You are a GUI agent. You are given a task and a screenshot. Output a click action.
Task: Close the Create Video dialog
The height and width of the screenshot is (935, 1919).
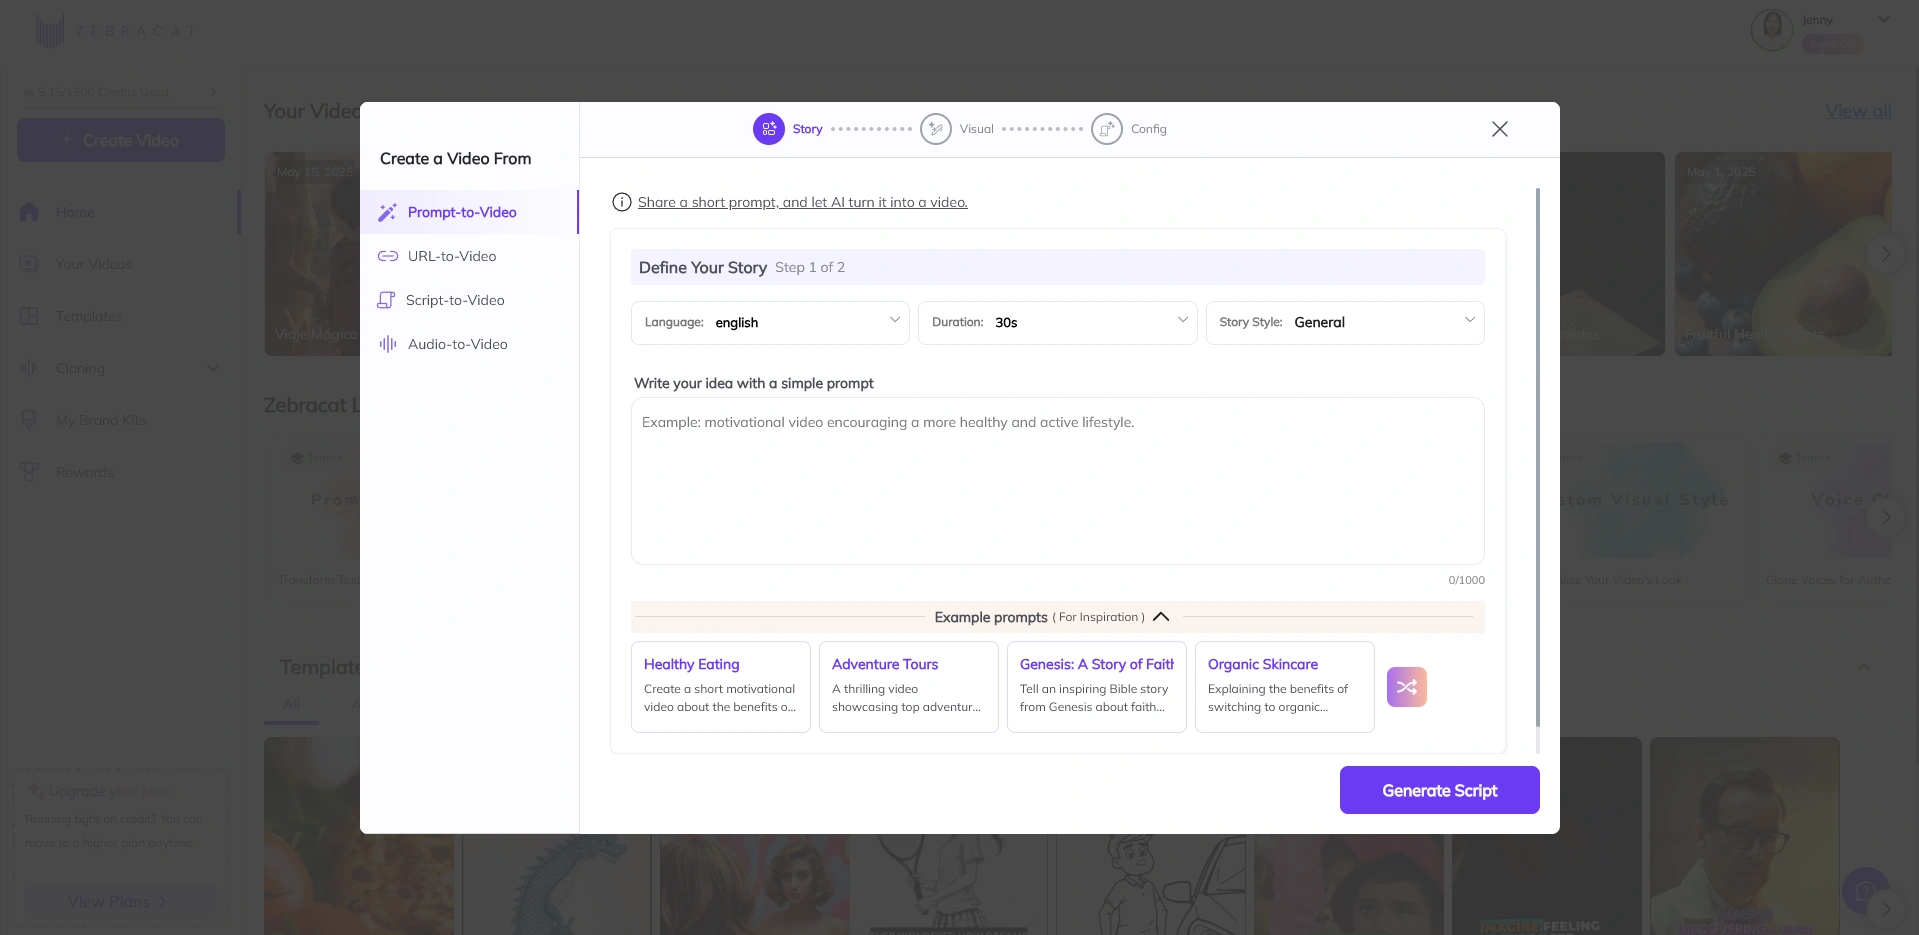(1500, 129)
